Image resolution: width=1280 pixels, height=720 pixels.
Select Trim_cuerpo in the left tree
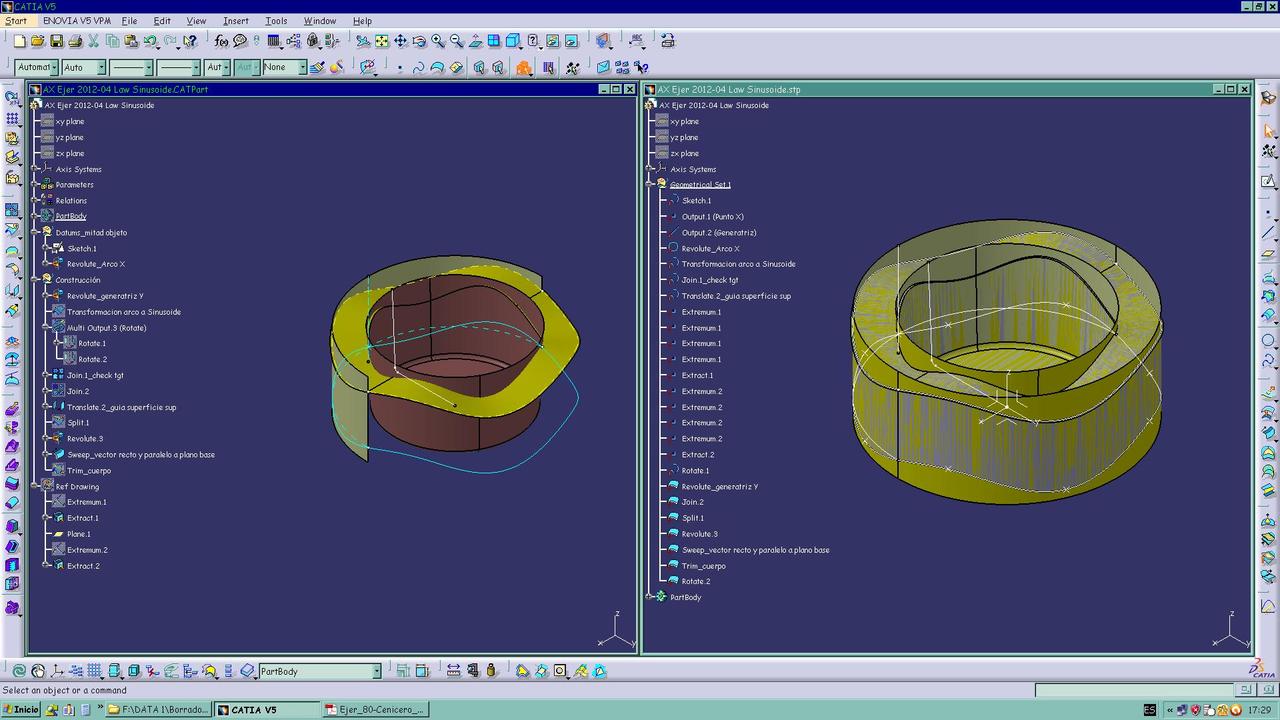coord(89,470)
